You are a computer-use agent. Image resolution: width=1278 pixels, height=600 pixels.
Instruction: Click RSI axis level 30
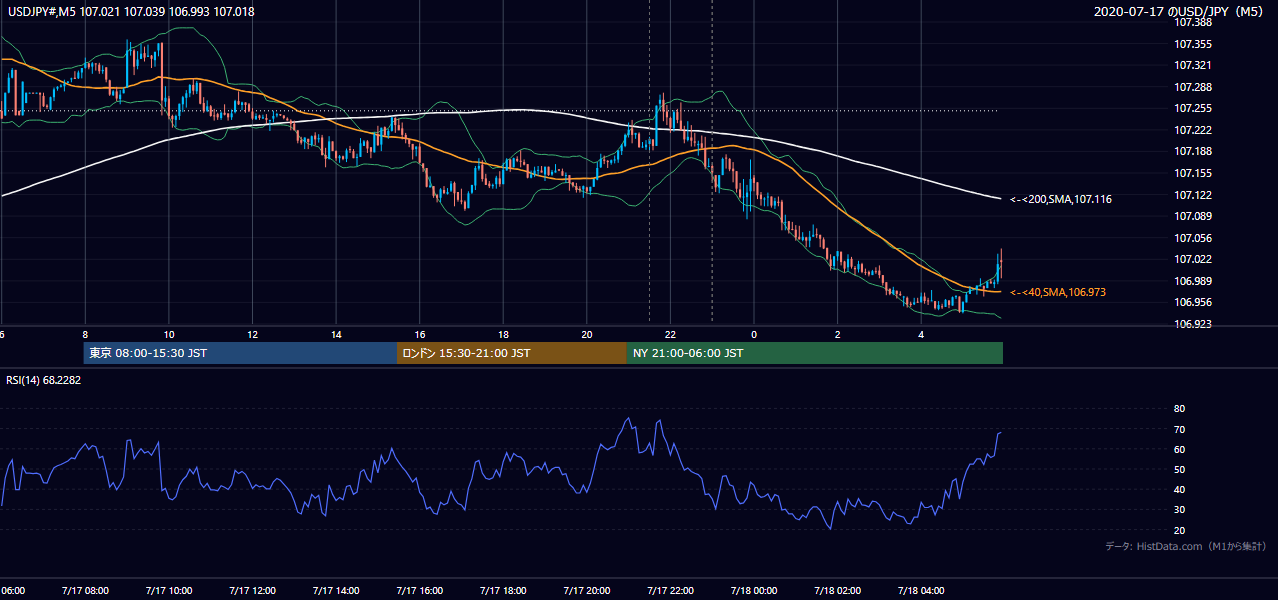tap(1179, 510)
